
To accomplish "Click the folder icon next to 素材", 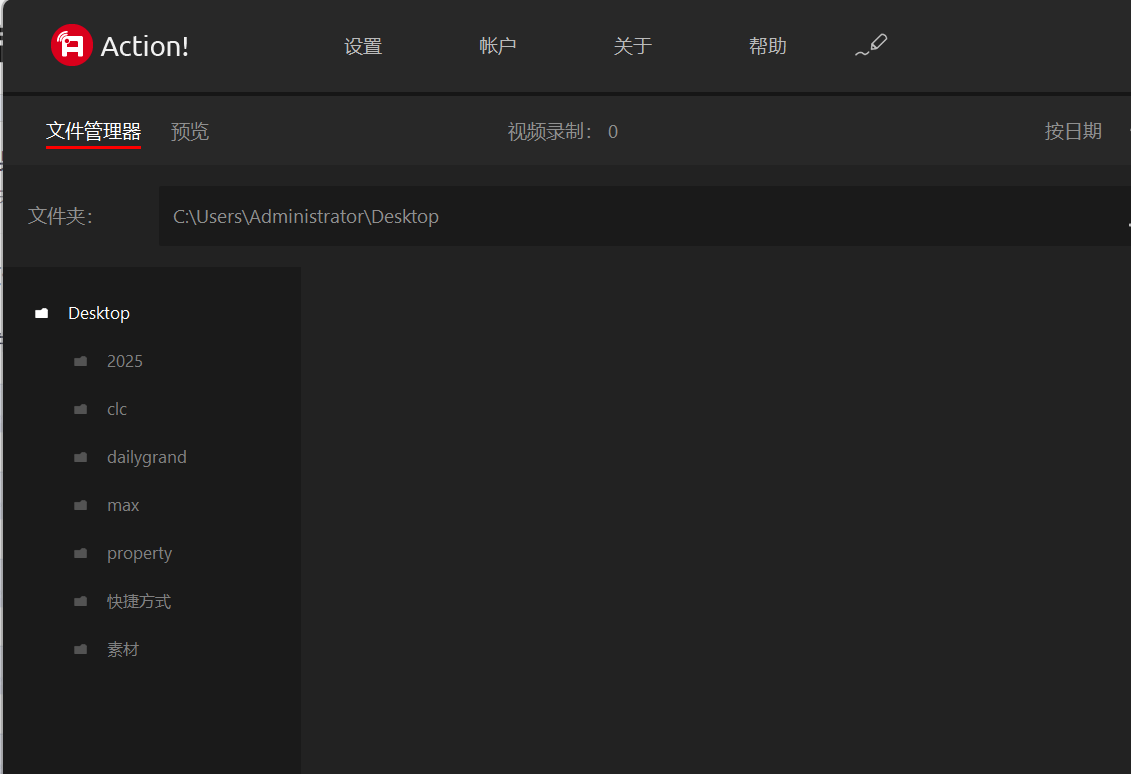I will point(81,649).
